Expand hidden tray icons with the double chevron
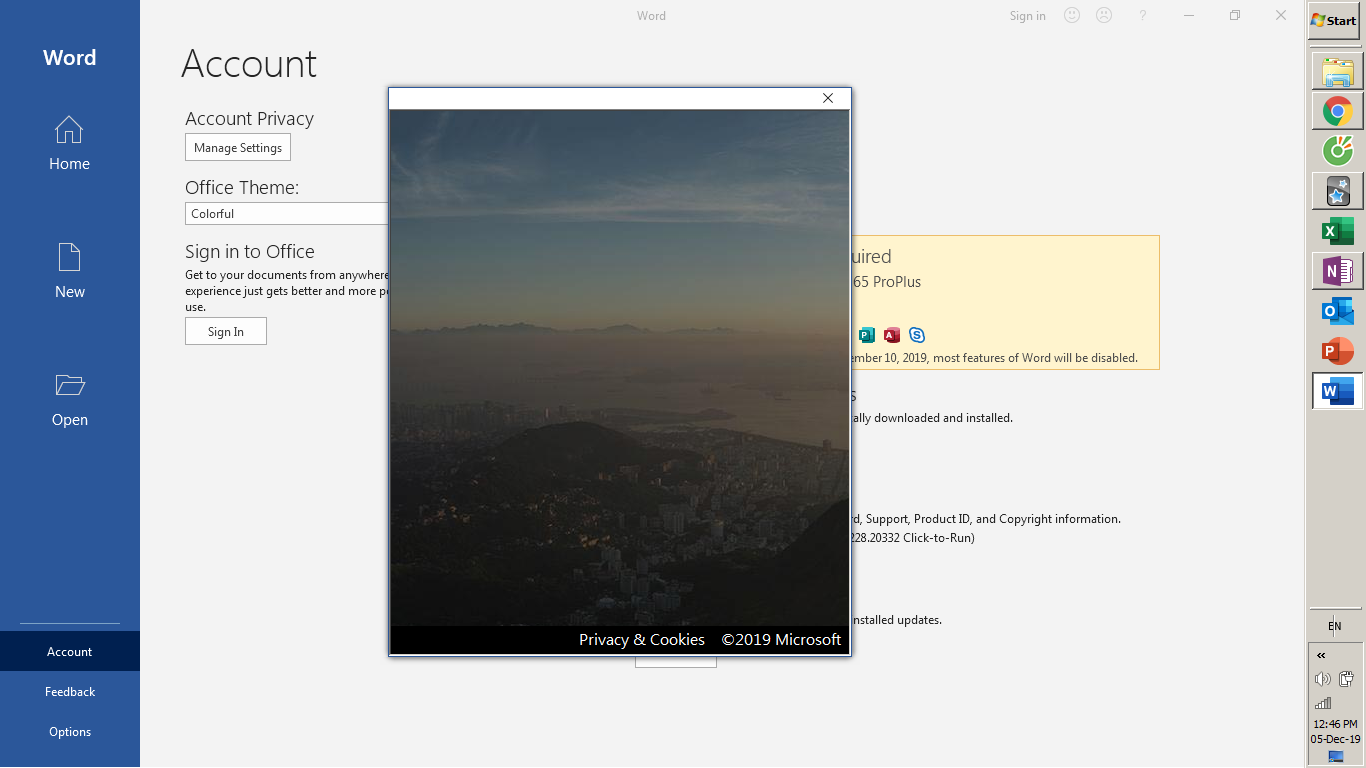 (x=1321, y=656)
